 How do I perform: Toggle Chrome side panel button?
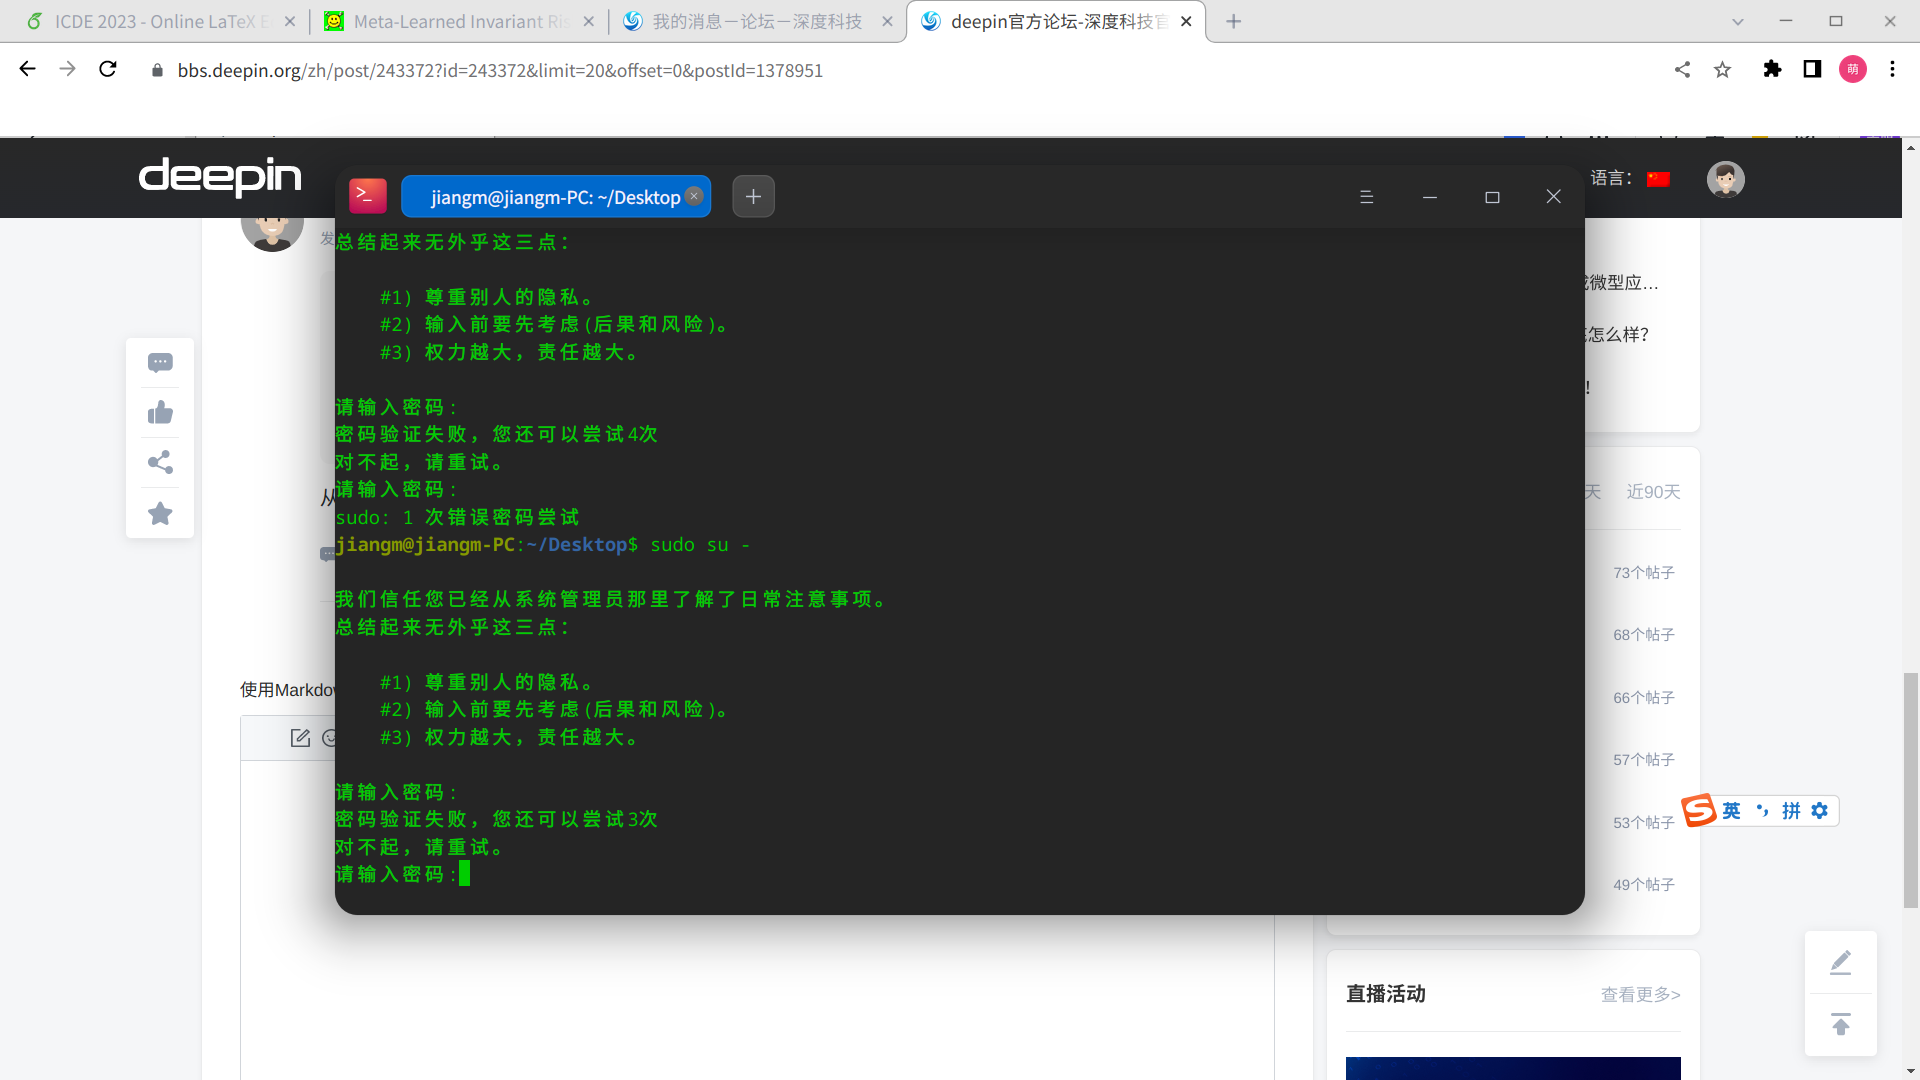1812,69
